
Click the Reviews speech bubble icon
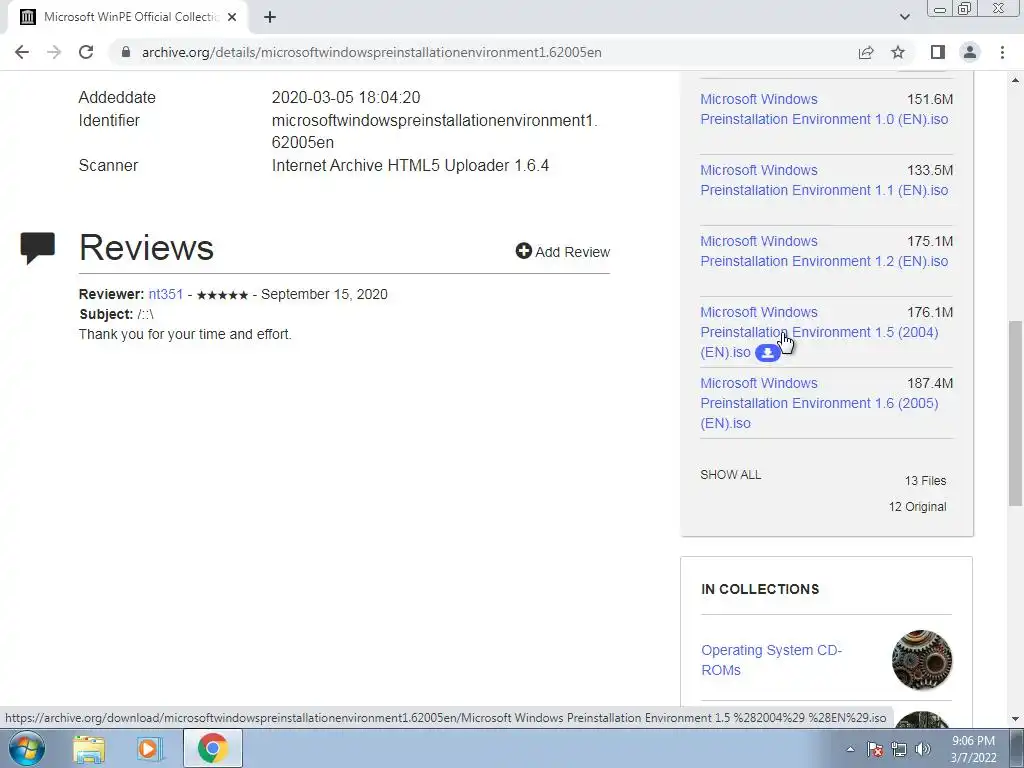point(37,248)
